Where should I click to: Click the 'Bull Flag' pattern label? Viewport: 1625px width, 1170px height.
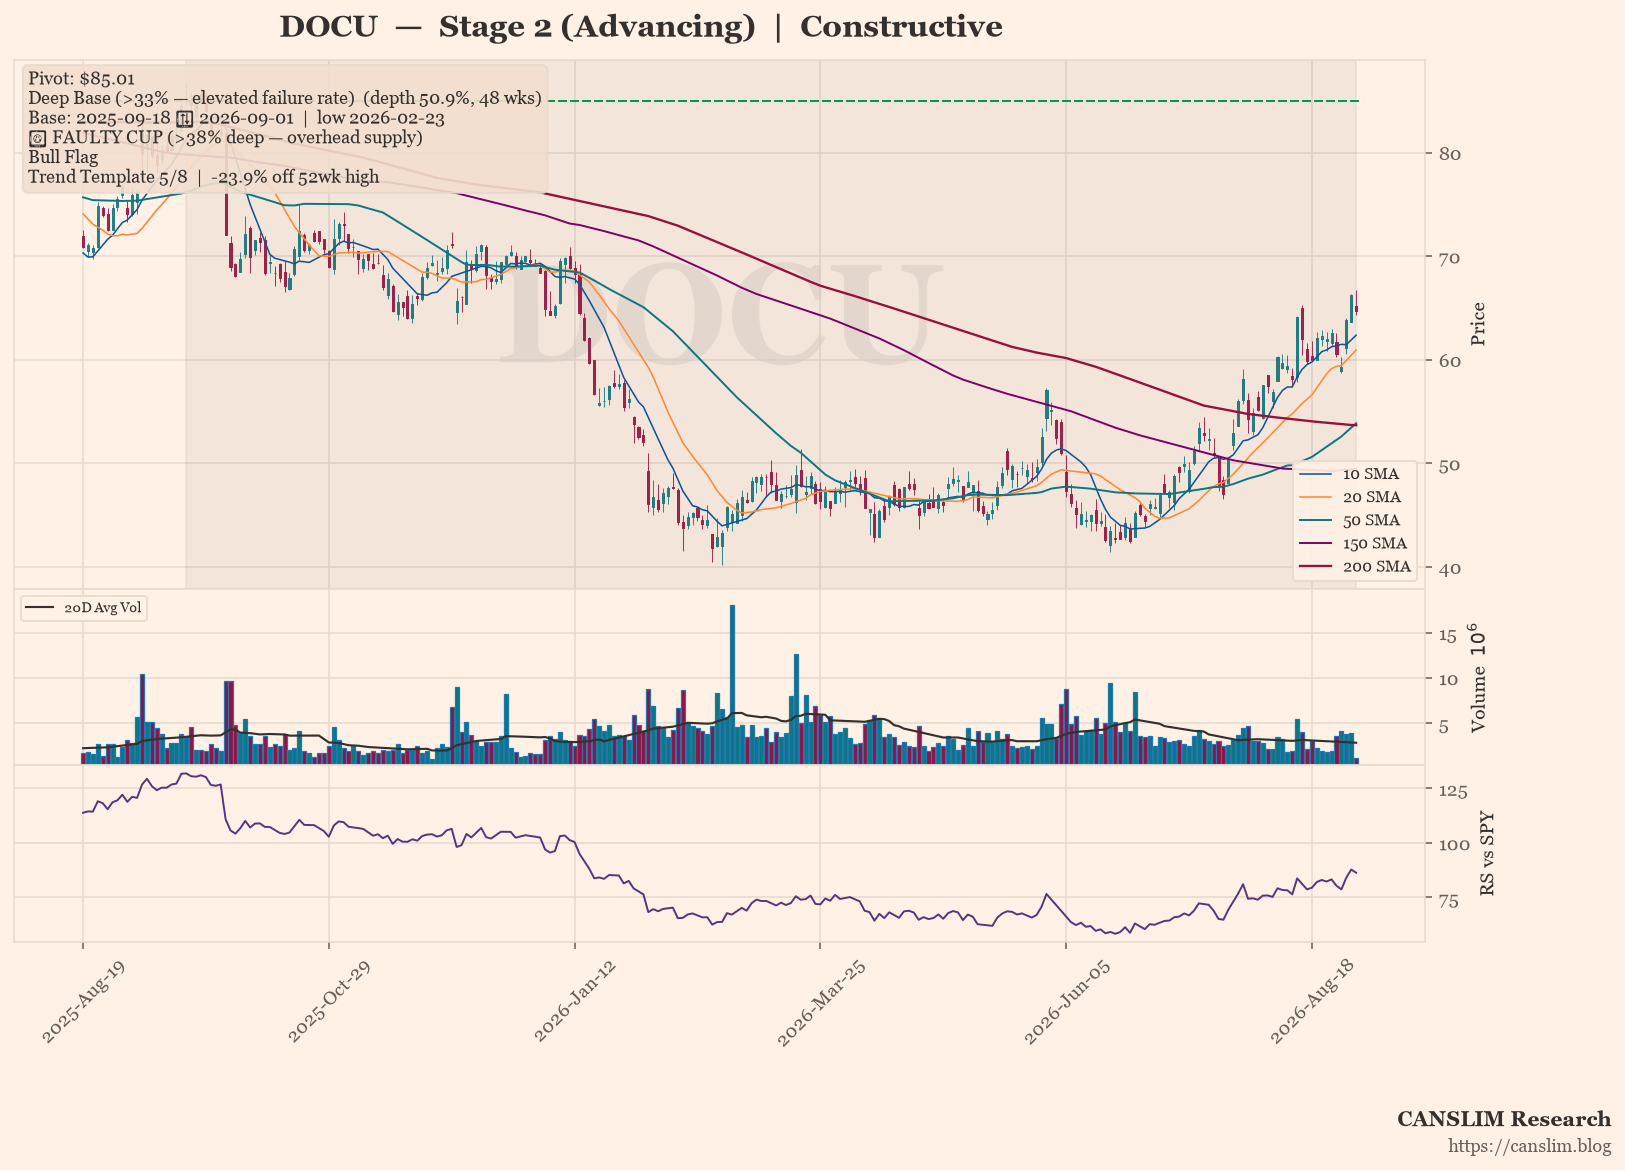coord(63,157)
